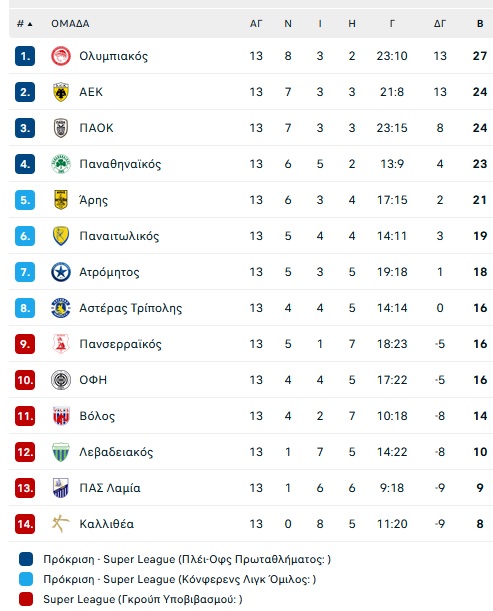Sort the standings by ΑΓ column header

point(256,24)
